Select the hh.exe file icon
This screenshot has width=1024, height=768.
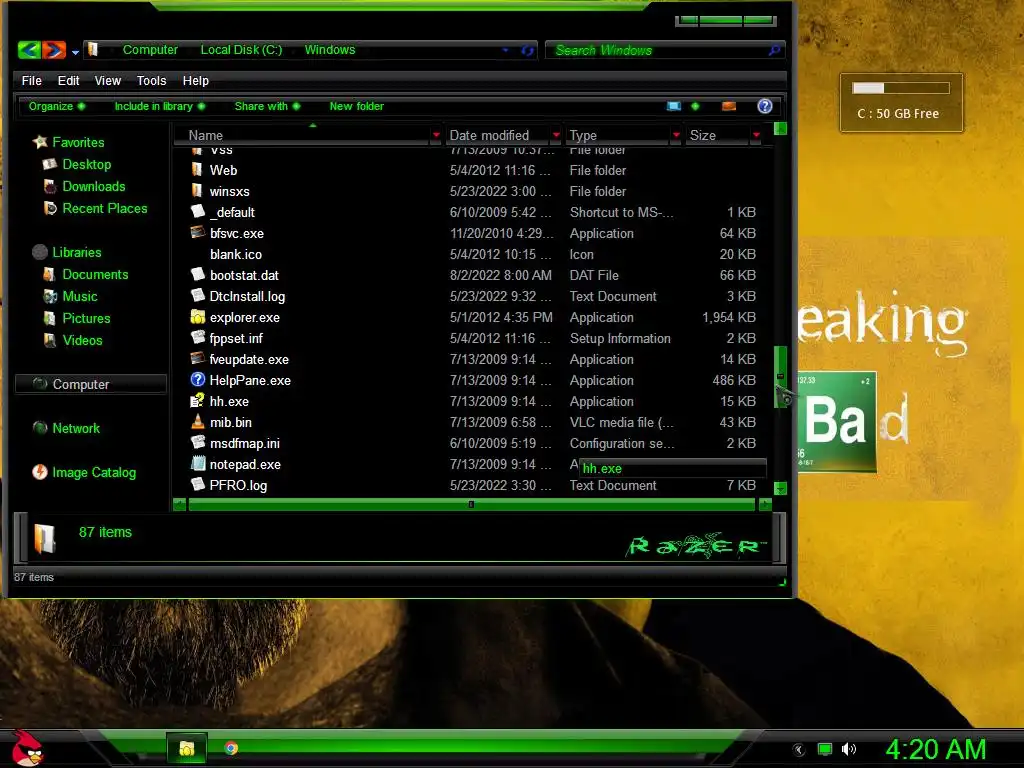197,401
